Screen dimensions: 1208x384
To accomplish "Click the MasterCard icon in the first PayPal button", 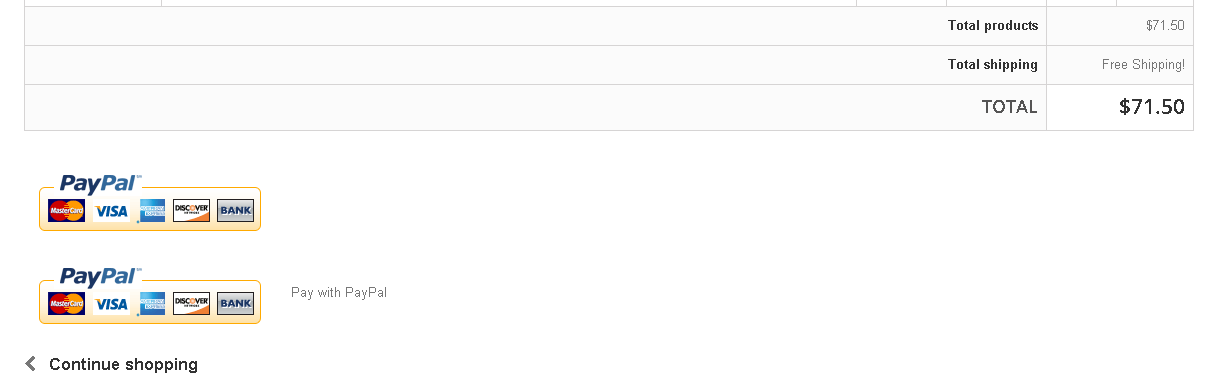I will click(x=66, y=210).
